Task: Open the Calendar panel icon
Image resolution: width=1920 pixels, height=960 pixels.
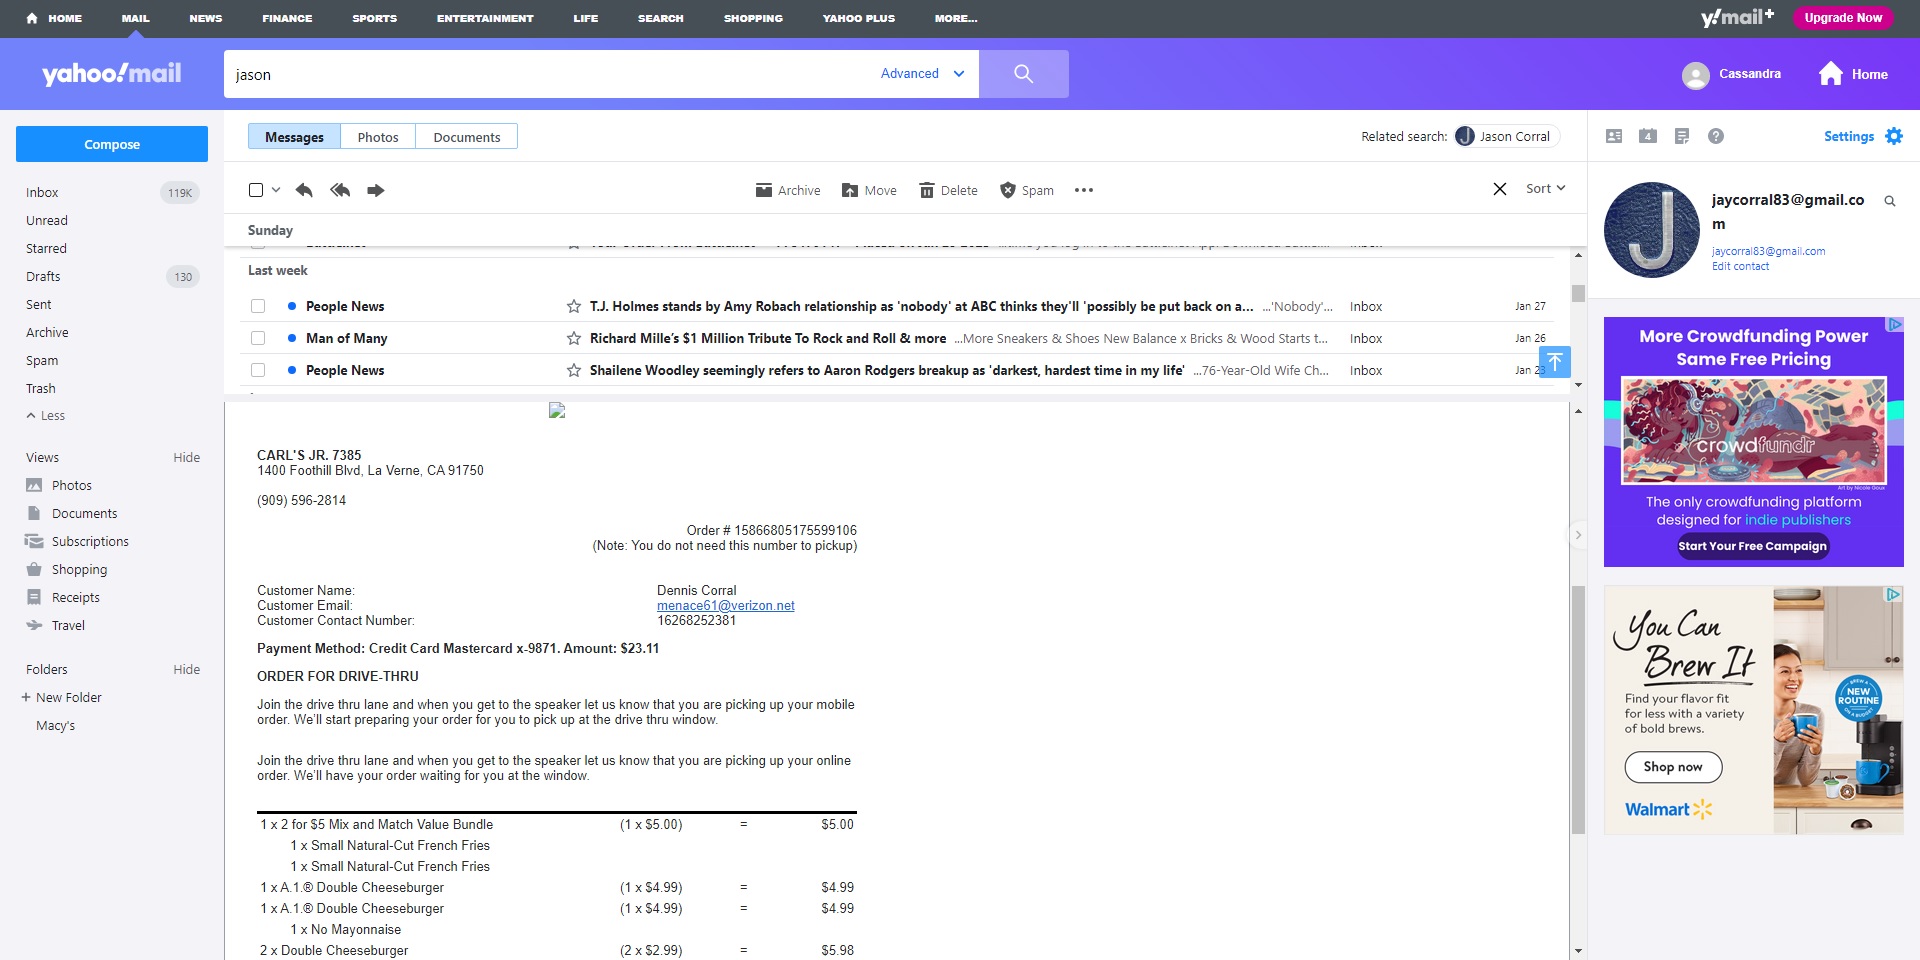Action: tap(1648, 136)
